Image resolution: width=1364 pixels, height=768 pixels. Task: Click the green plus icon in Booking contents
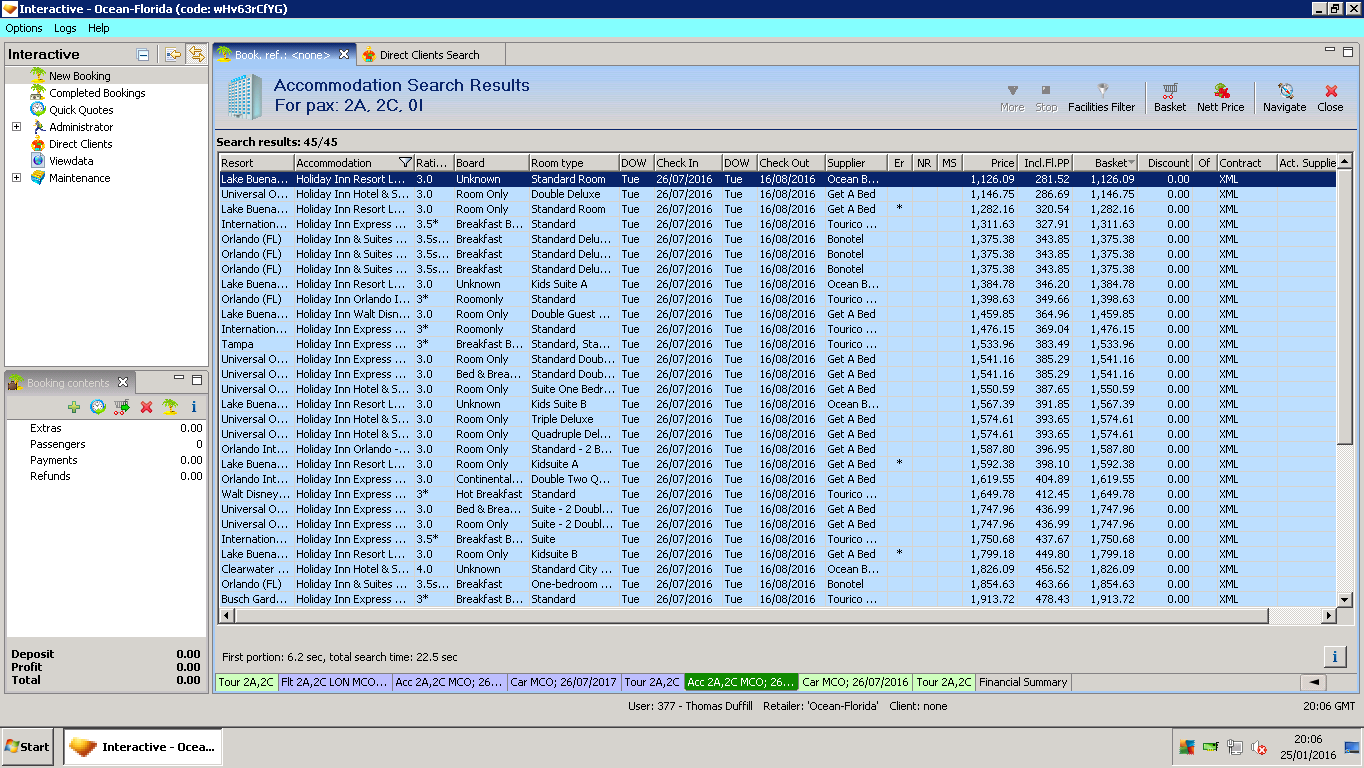(x=74, y=407)
